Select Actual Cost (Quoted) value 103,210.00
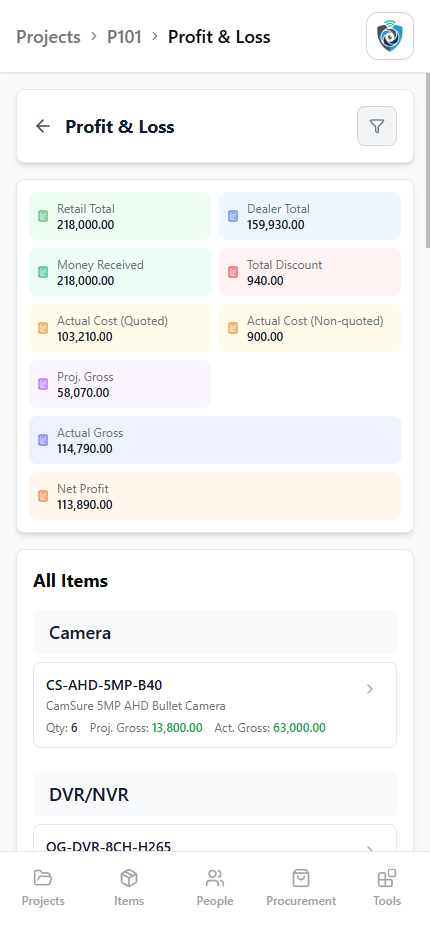Viewport: 430px width, 932px height. coord(85,336)
